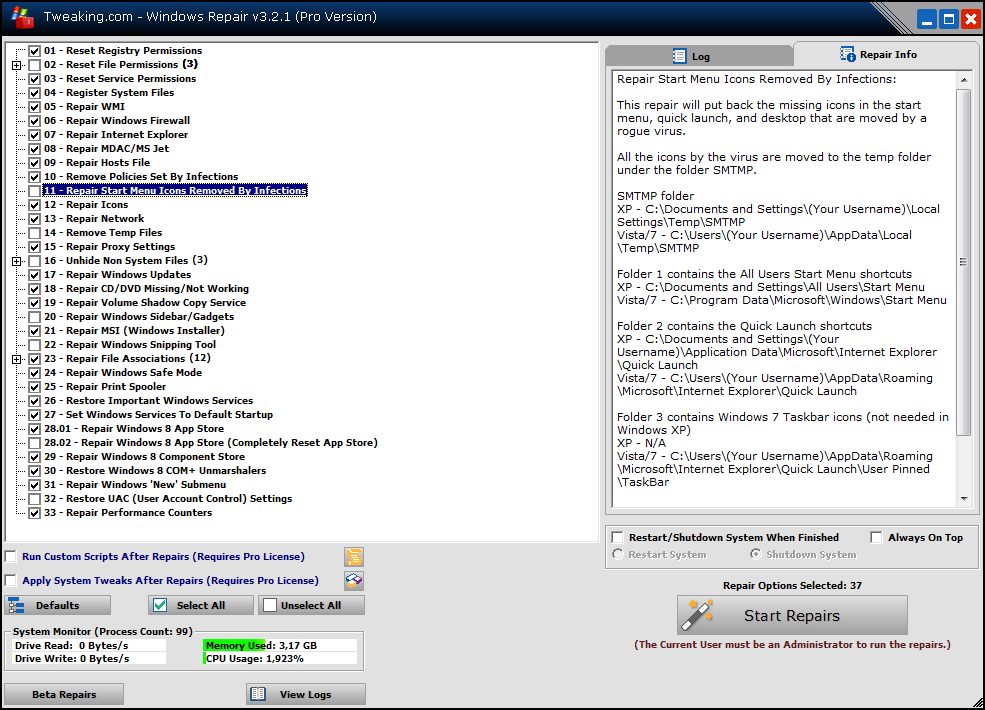Click the Memory Used progress bar
The image size is (985, 710).
280,645
